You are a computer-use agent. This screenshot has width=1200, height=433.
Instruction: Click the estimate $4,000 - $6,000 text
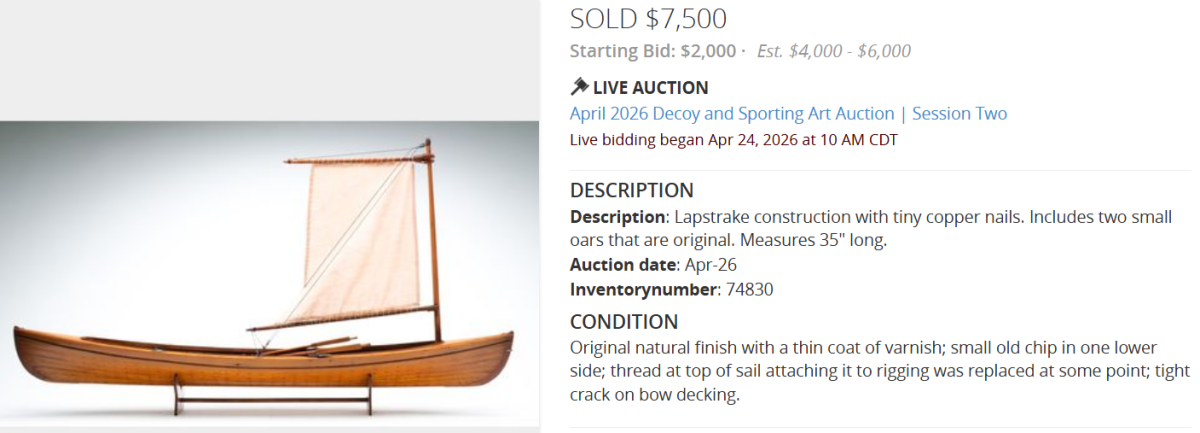(834, 51)
